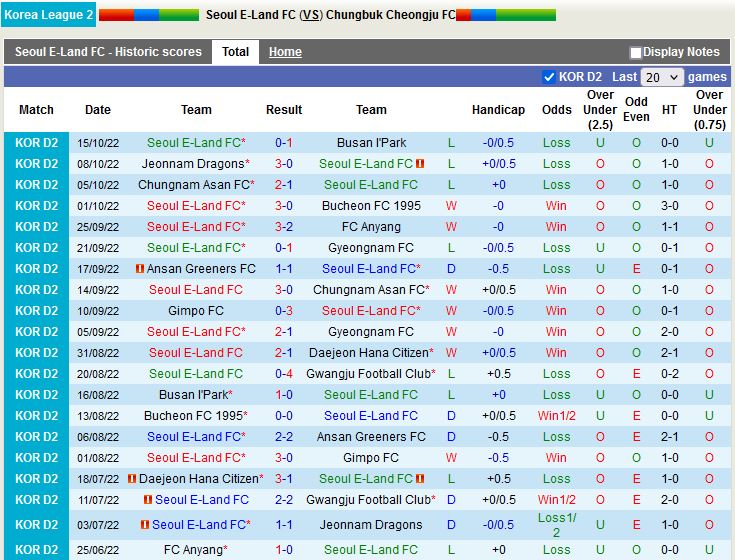Open 0-4 result against Gwangju Football Club

point(284,373)
